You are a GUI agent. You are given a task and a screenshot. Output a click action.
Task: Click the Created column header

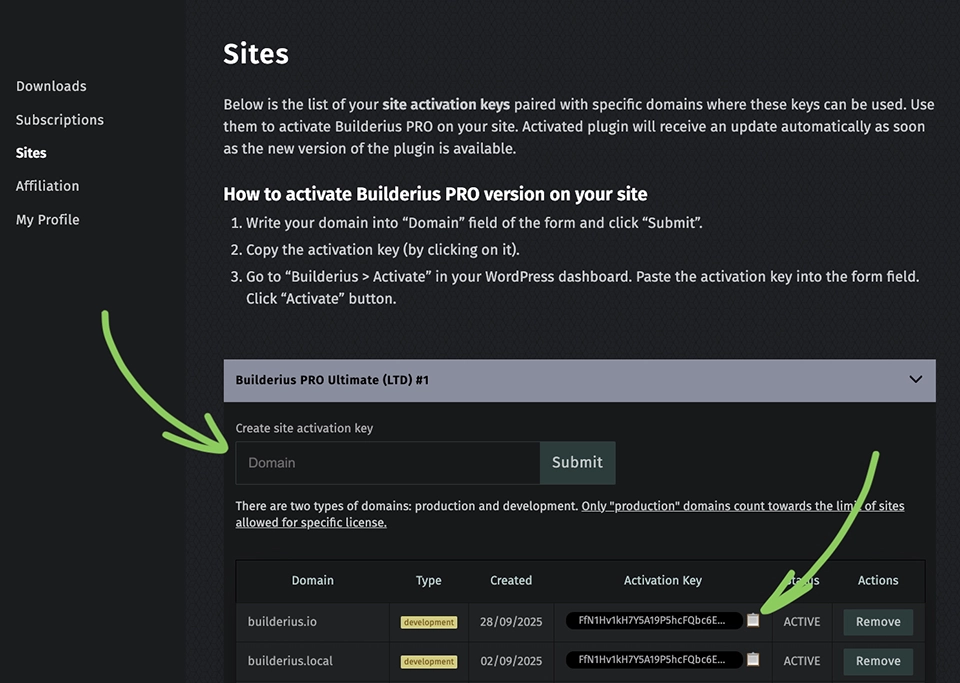(x=510, y=581)
